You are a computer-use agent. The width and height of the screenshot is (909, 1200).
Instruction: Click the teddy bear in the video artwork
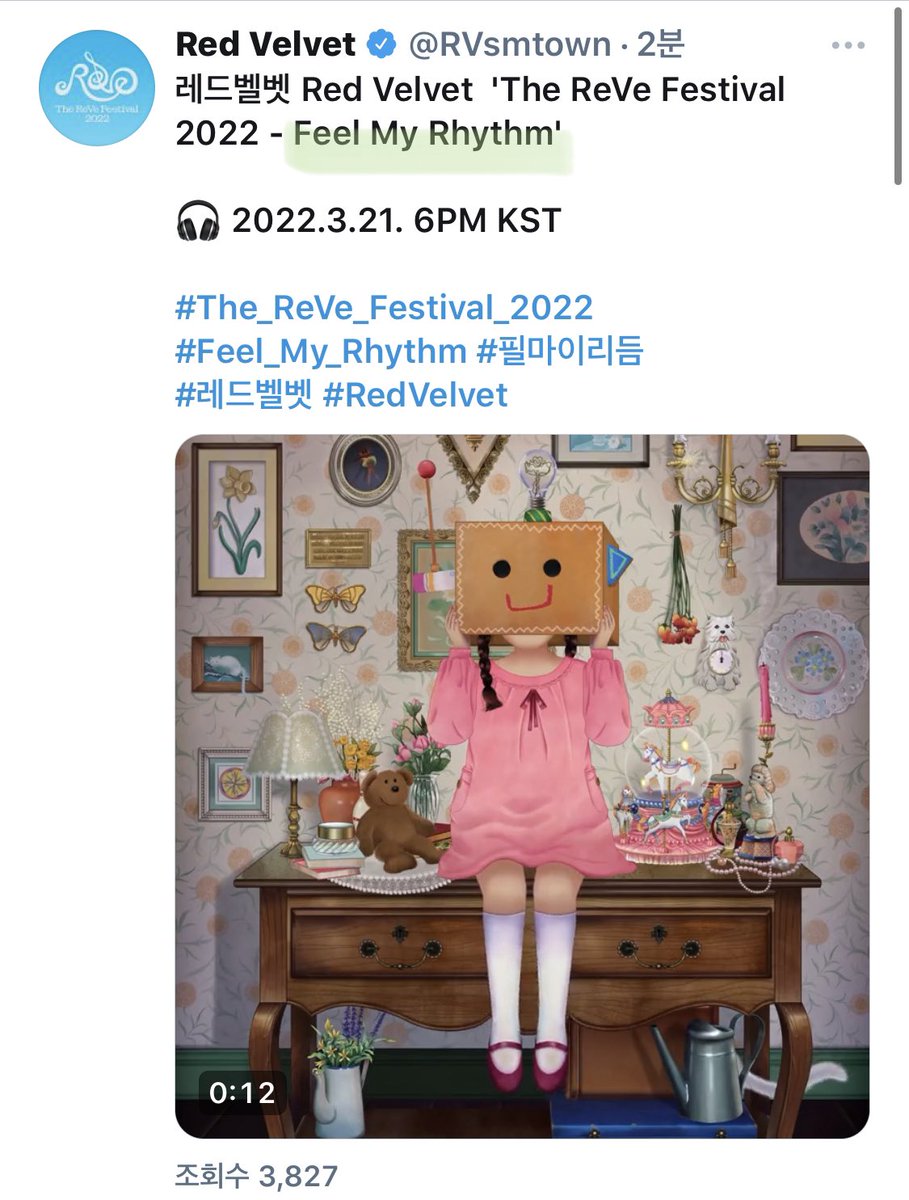click(x=395, y=818)
